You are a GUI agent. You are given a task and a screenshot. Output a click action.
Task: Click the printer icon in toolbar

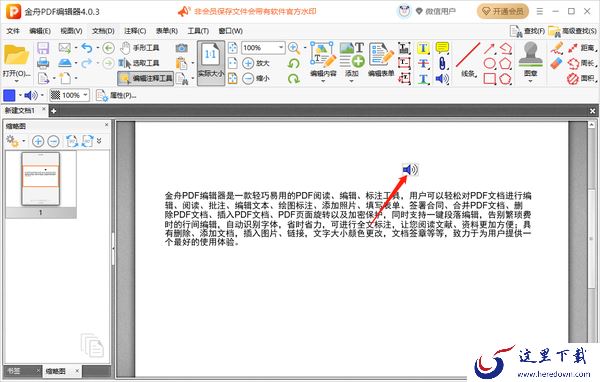43,64
